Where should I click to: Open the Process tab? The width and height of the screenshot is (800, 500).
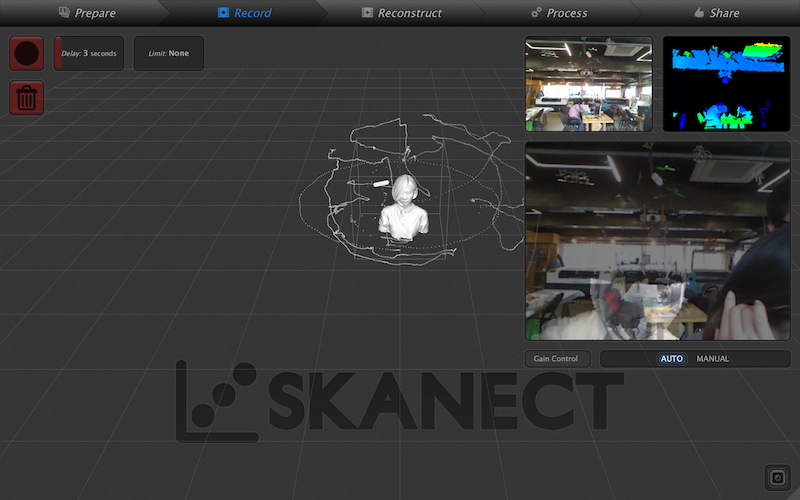tap(559, 13)
